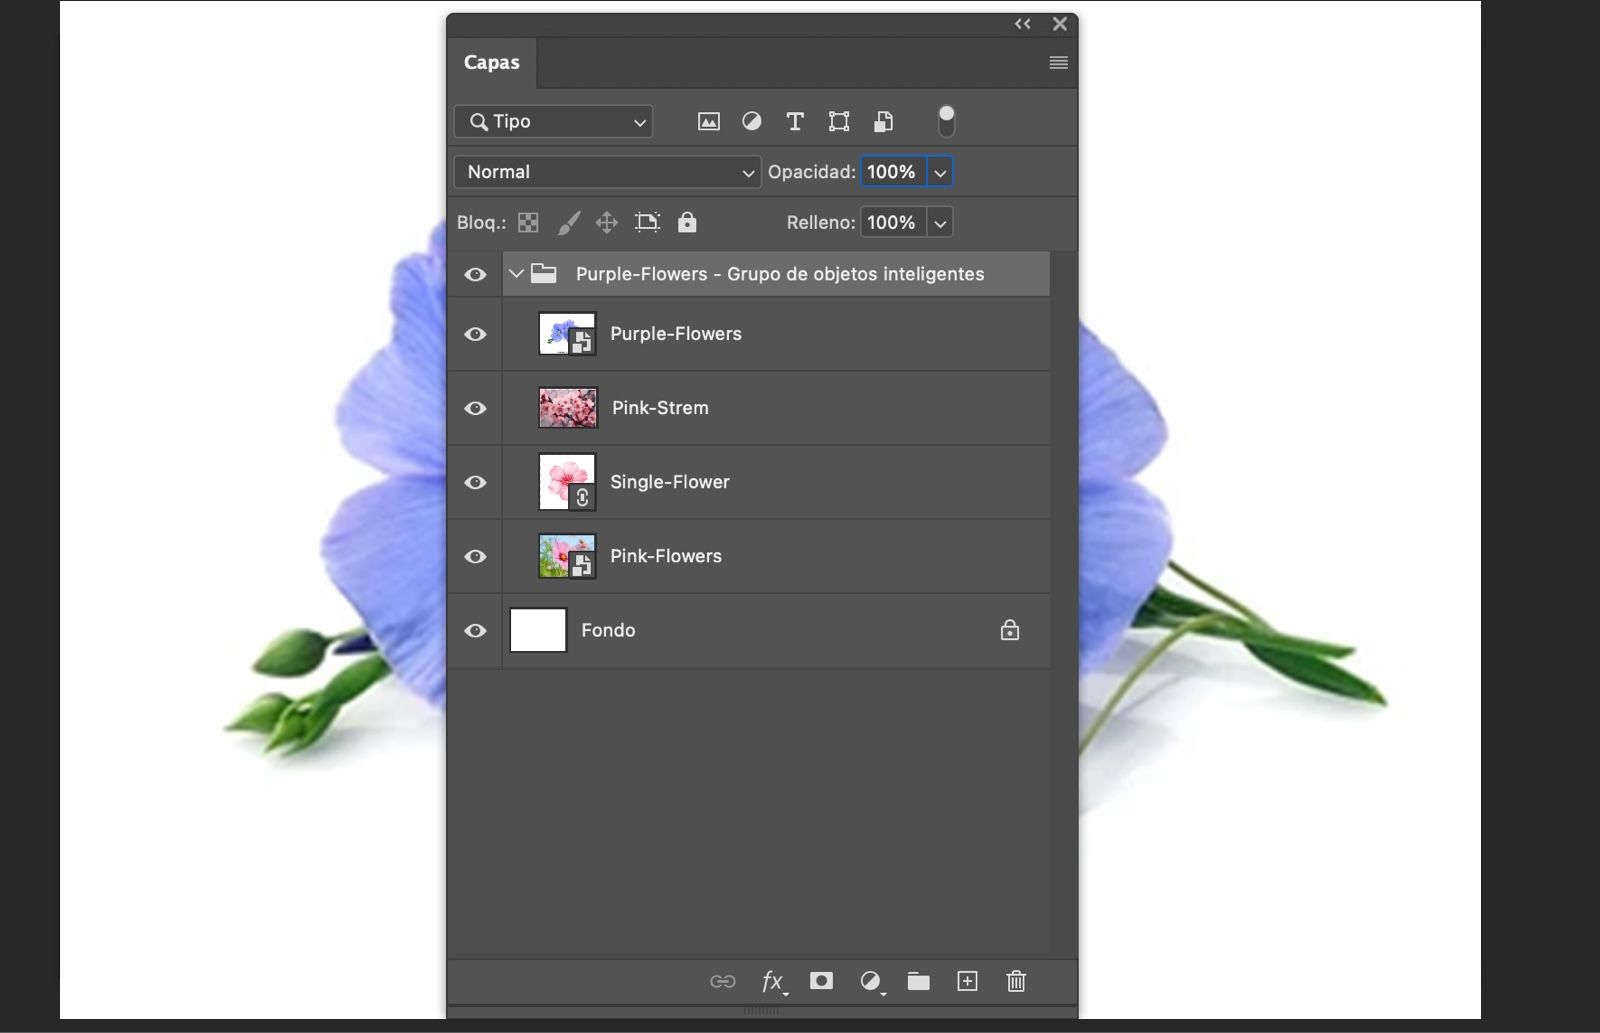1600x1033 pixels.
Task: Open the Normal blend mode dropdown
Action: 608,172
